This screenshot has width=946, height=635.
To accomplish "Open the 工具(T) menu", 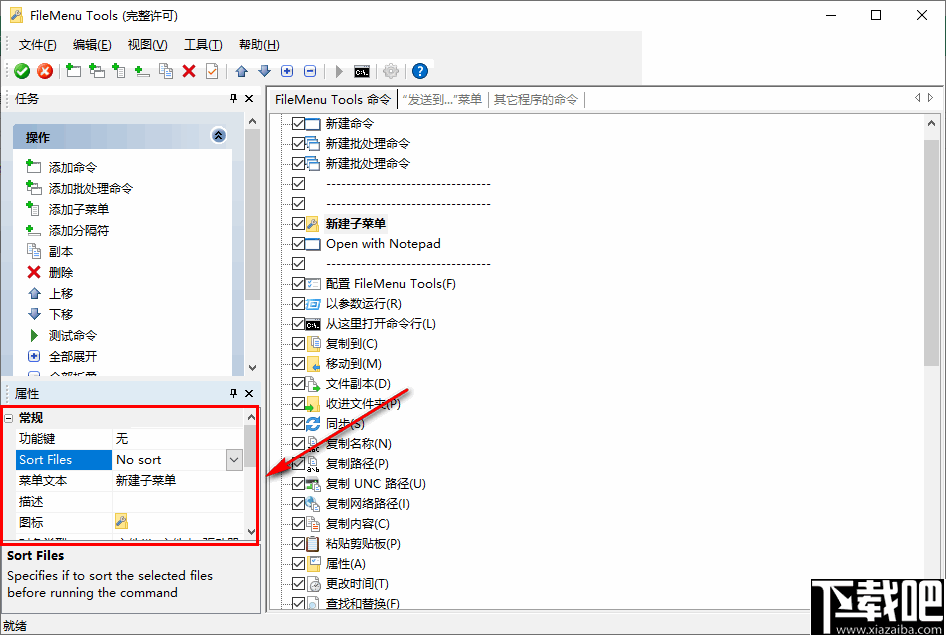I will [204, 44].
